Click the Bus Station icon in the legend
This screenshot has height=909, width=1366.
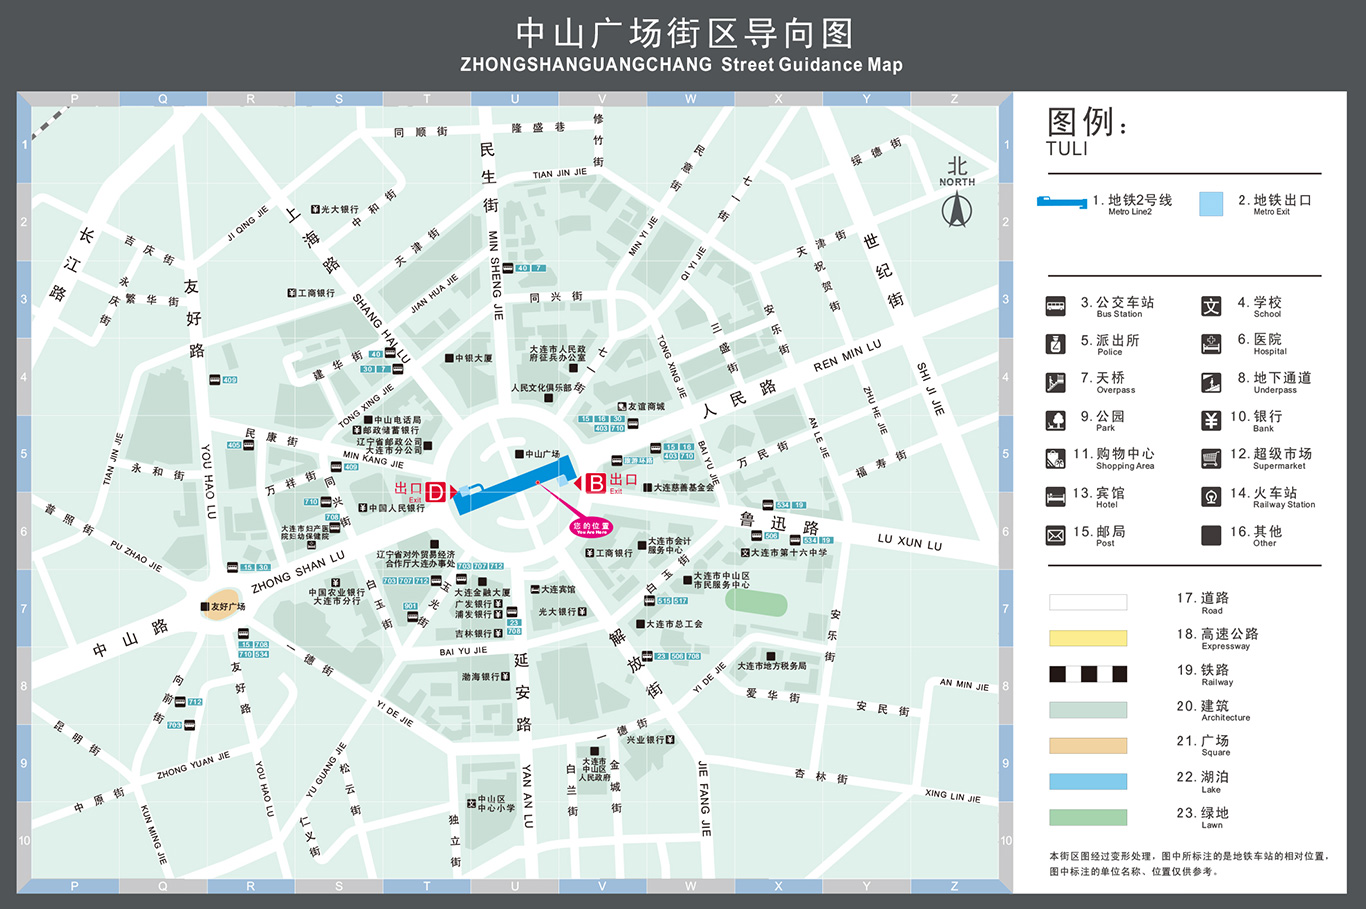point(1055,306)
